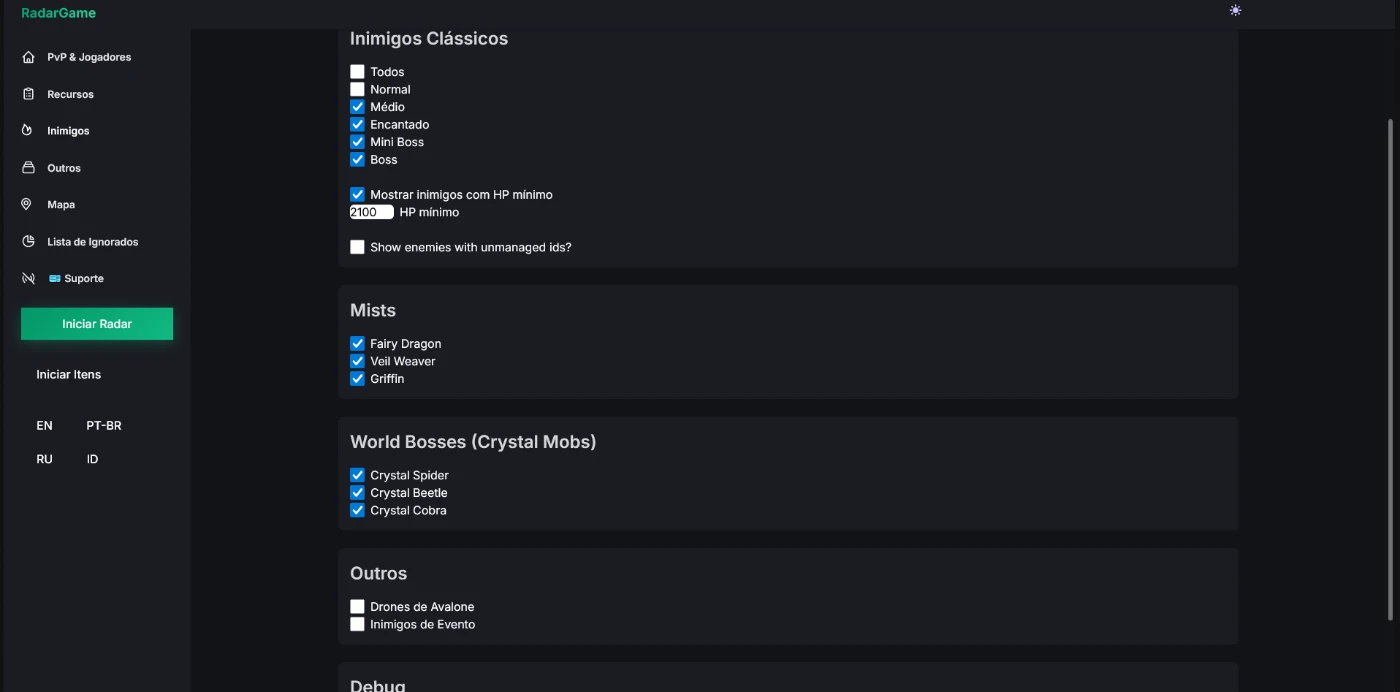Click the flame icon beside Inimigos
This screenshot has height=692, width=1400.
tap(27, 130)
